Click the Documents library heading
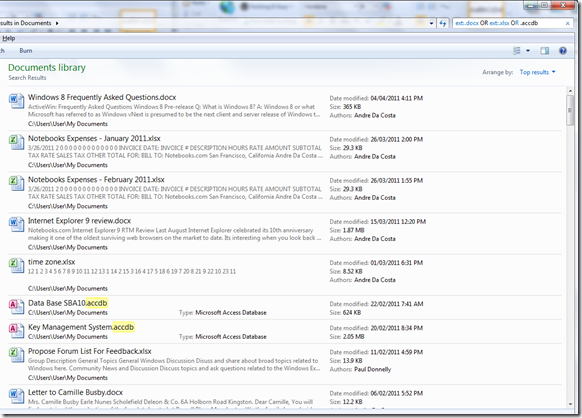This screenshot has width=582, height=418. 47,68
